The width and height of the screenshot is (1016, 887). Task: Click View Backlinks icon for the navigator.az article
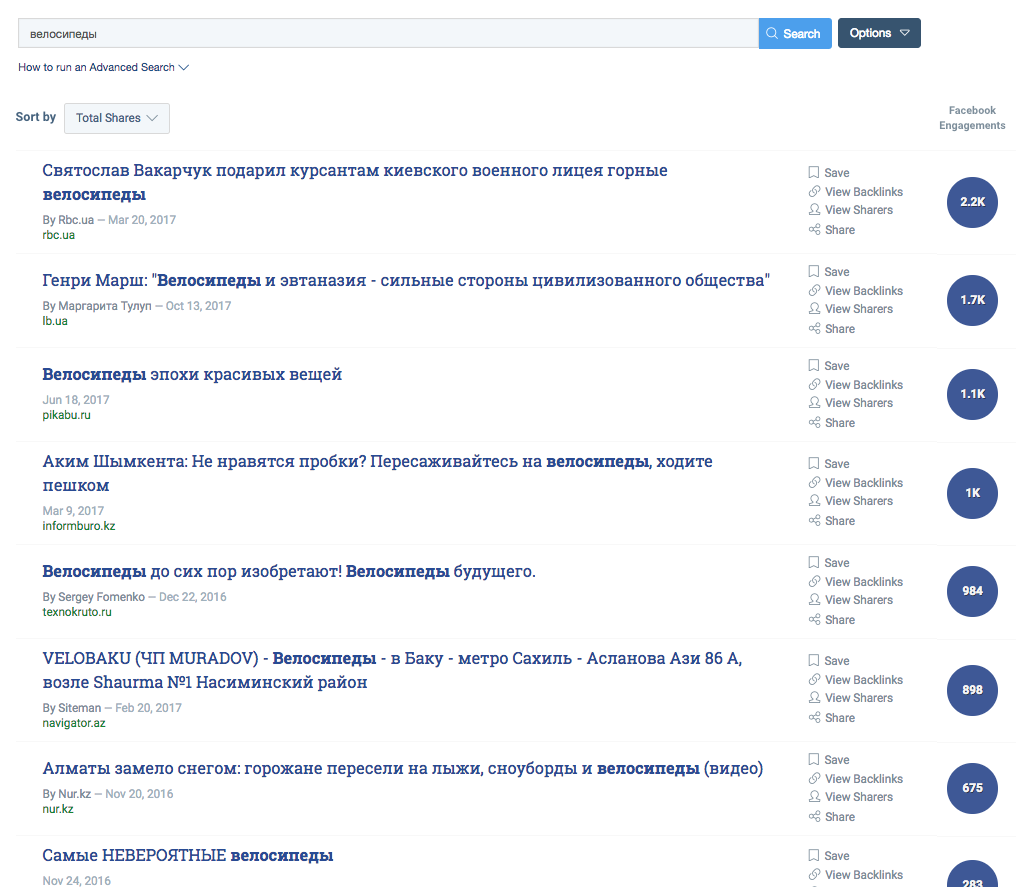tap(814, 679)
